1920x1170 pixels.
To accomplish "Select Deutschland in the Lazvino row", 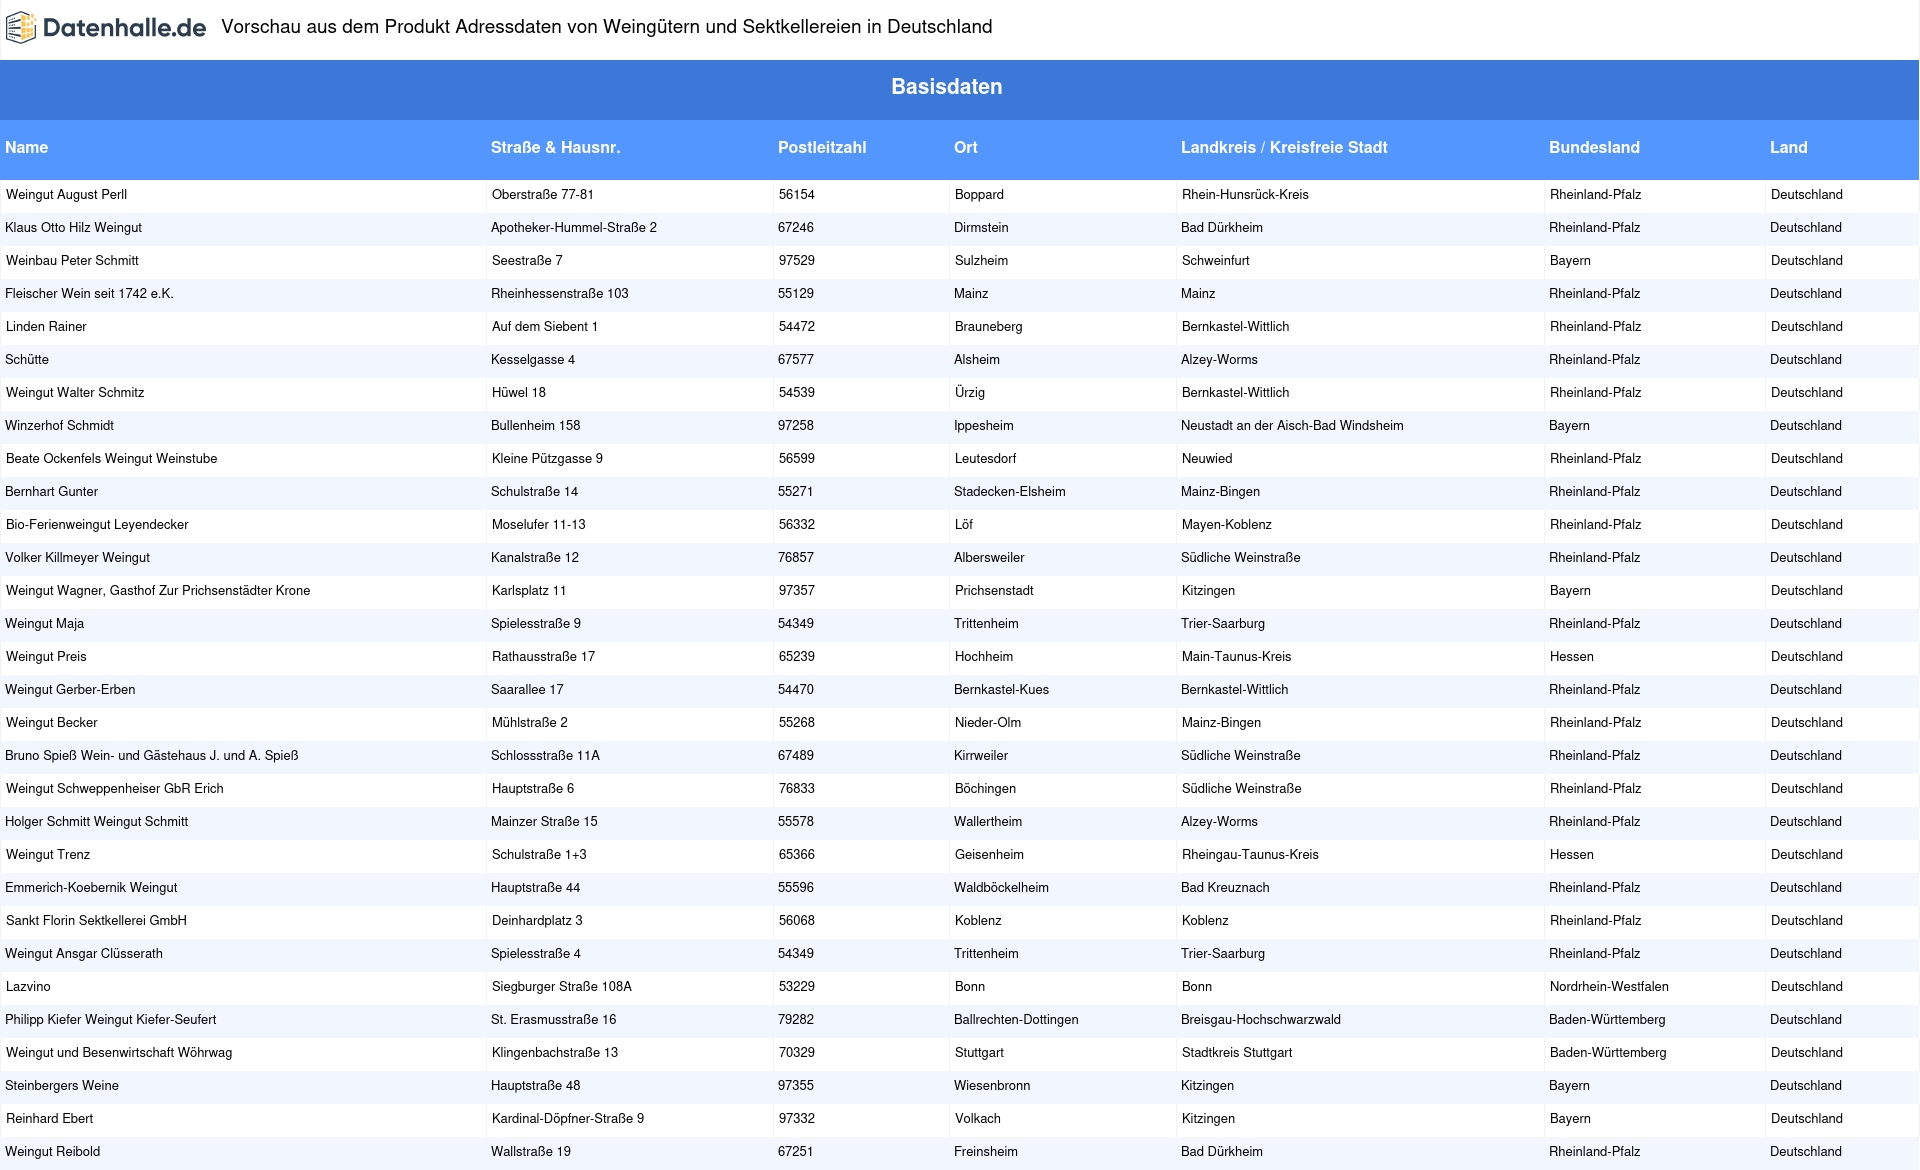I will pyautogui.click(x=1807, y=987).
